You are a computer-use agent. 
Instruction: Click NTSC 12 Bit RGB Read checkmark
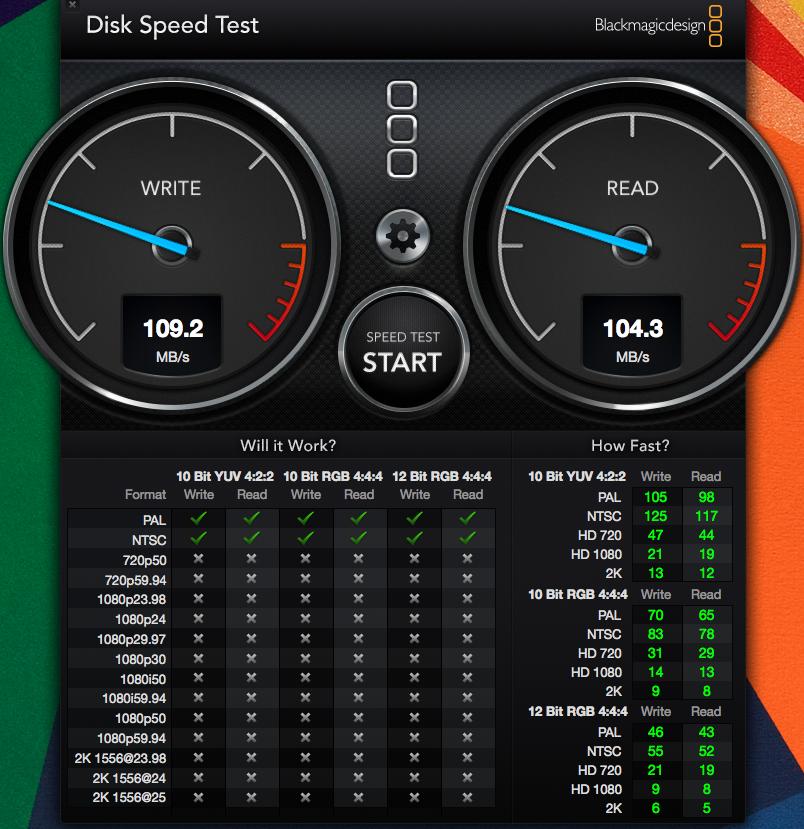[467, 538]
